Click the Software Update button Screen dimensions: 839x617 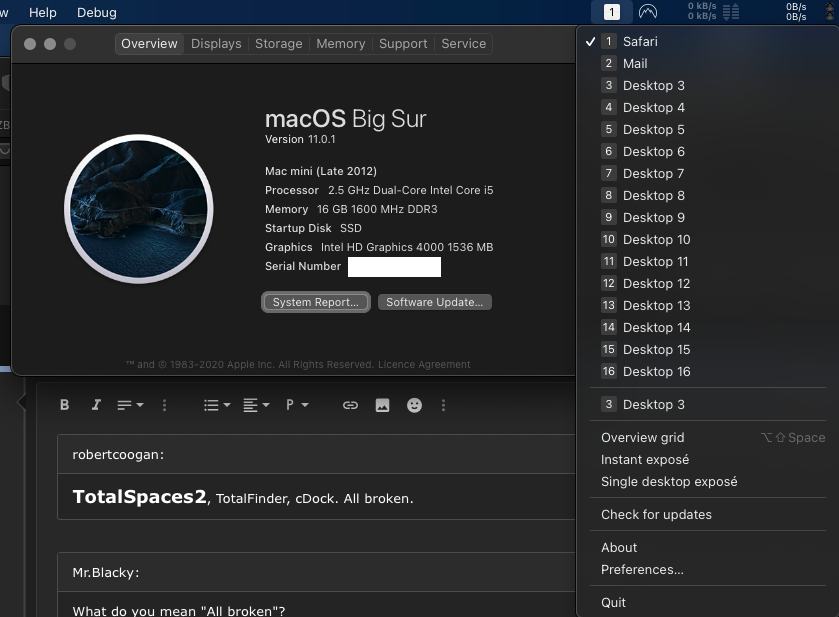(434, 302)
